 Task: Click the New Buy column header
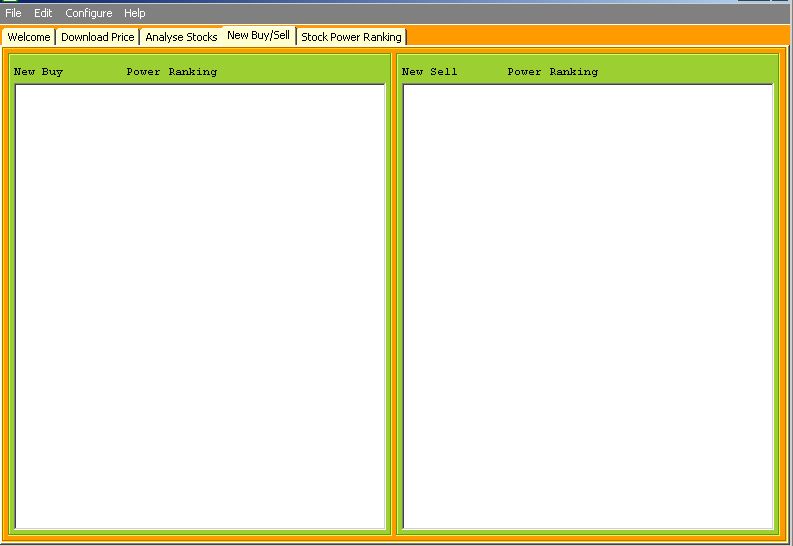(x=38, y=72)
